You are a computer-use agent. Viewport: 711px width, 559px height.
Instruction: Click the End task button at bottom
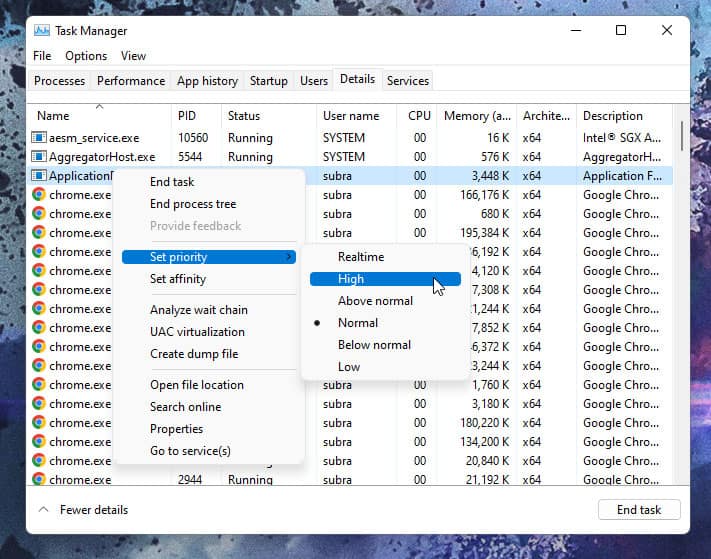click(638, 510)
